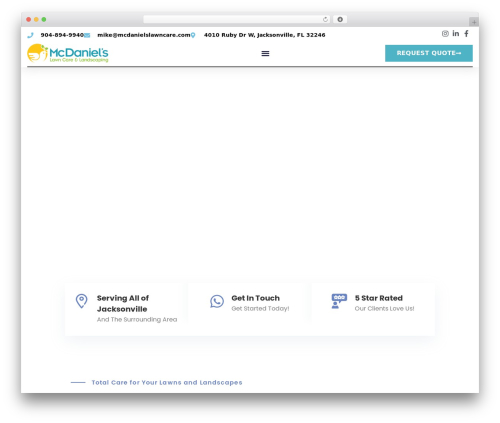Call phone number 904-894-9940

(x=62, y=35)
